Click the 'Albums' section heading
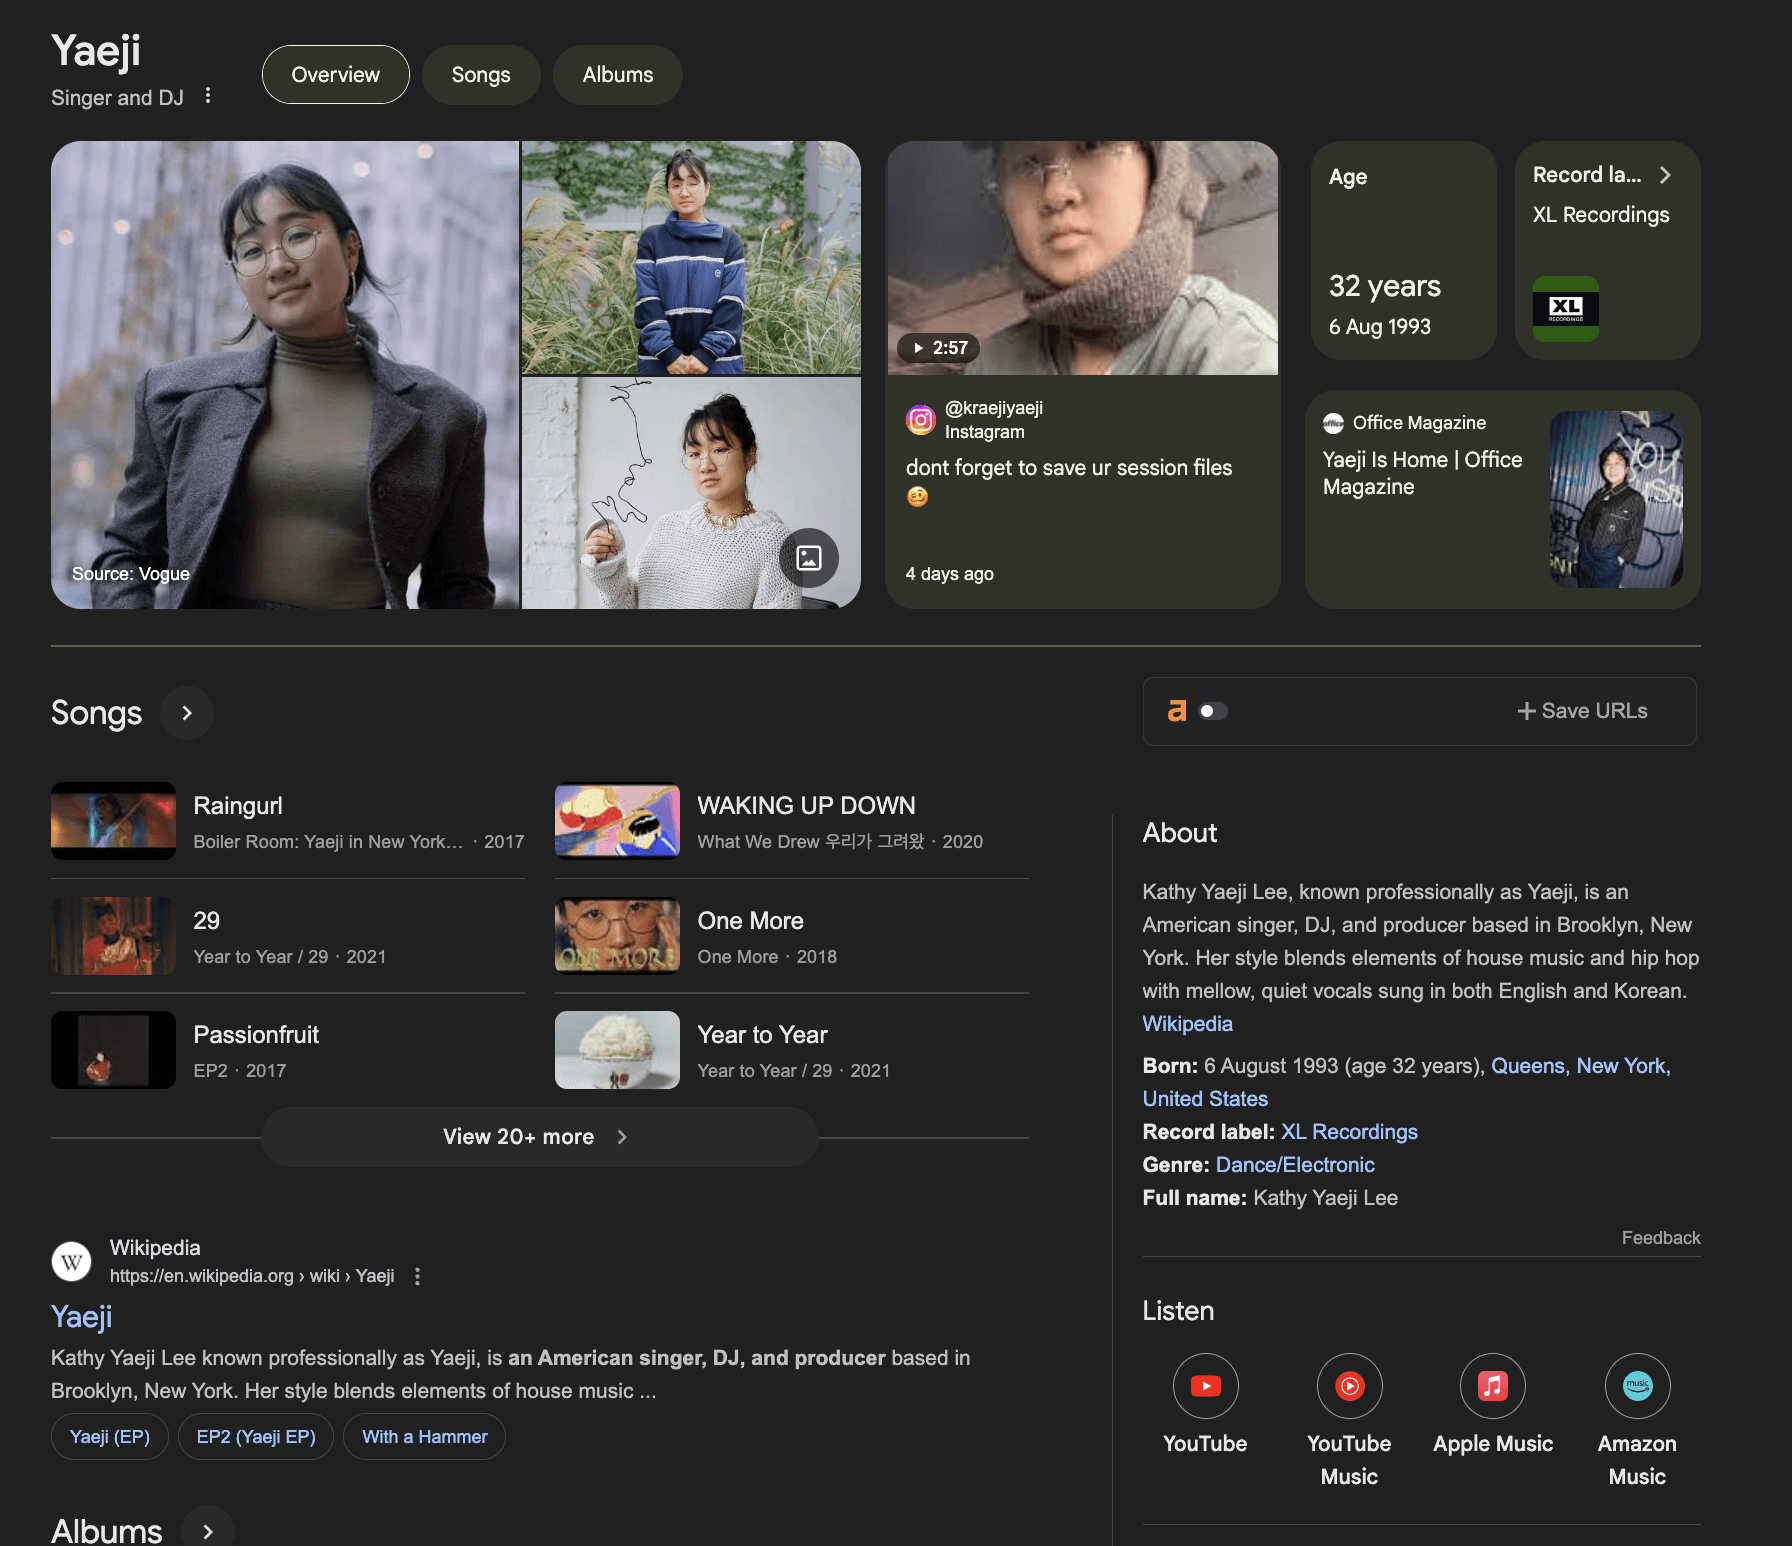The height and width of the screenshot is (1546, 1792). 107,1531
